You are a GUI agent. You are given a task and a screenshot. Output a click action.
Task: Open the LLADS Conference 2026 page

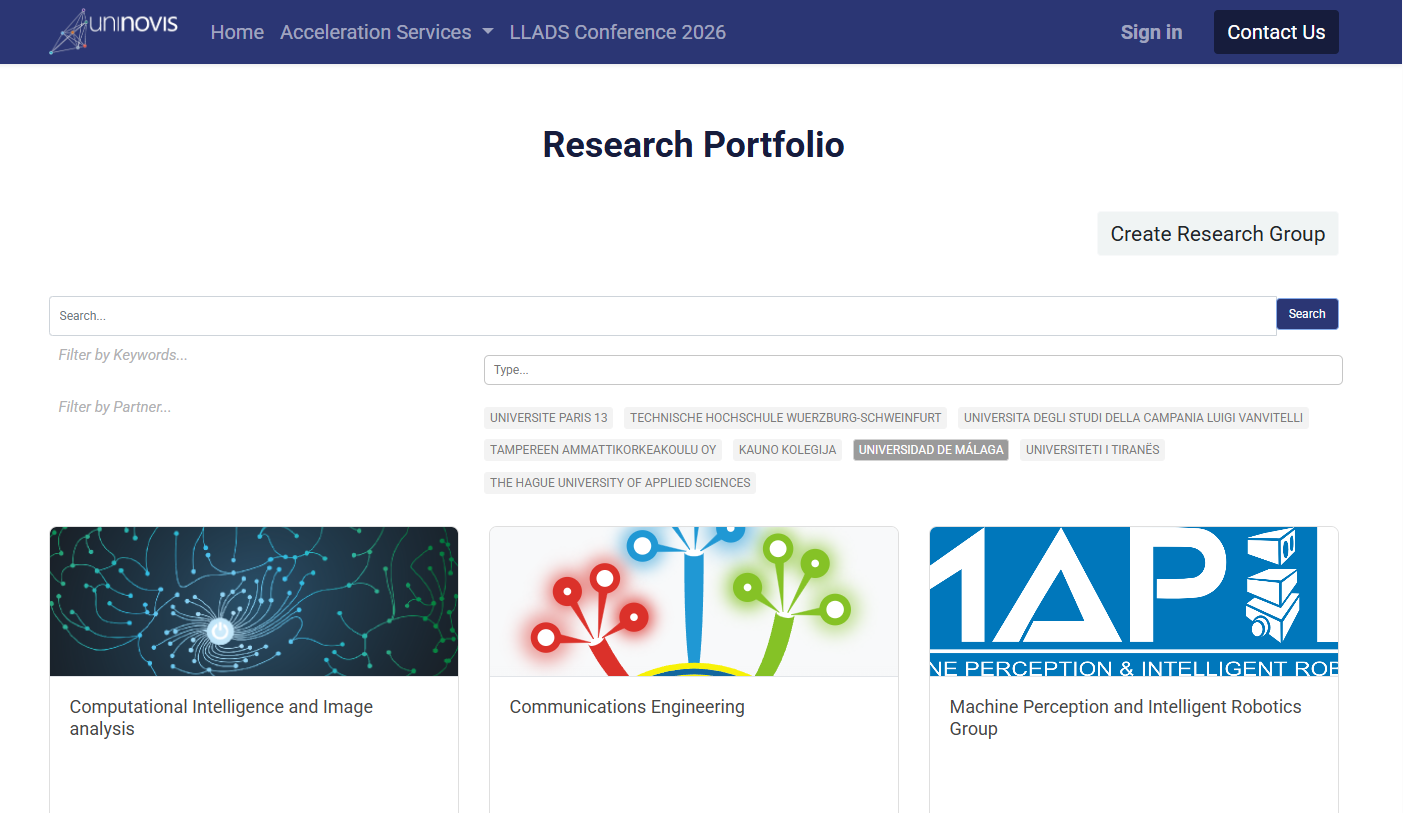[x=617, y=32]
